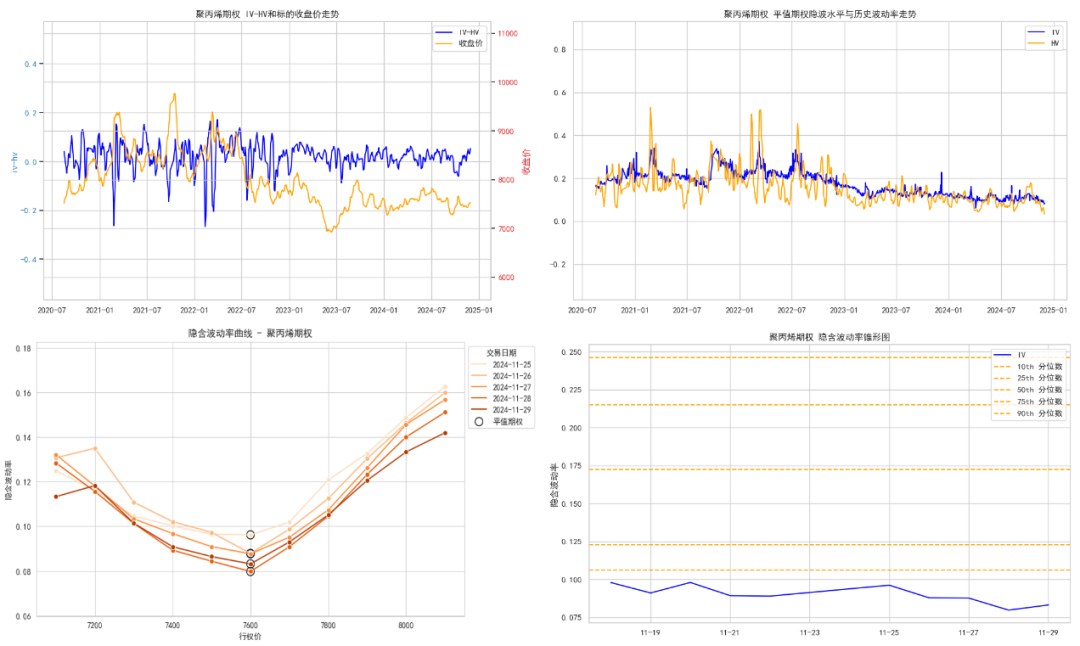Select legend entry 2024-11-25
Viewport: 1080px width, 646px height.
tap(501, 364)
